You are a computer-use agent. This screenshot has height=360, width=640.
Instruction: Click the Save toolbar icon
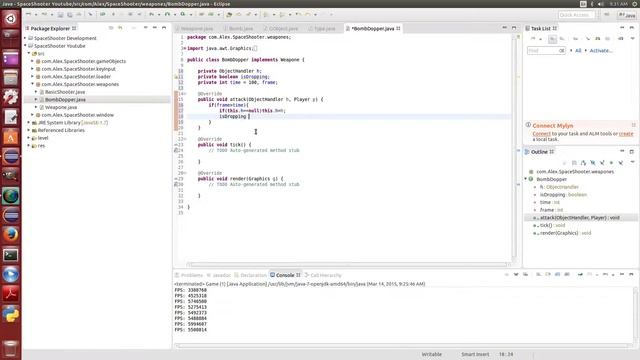60,15
